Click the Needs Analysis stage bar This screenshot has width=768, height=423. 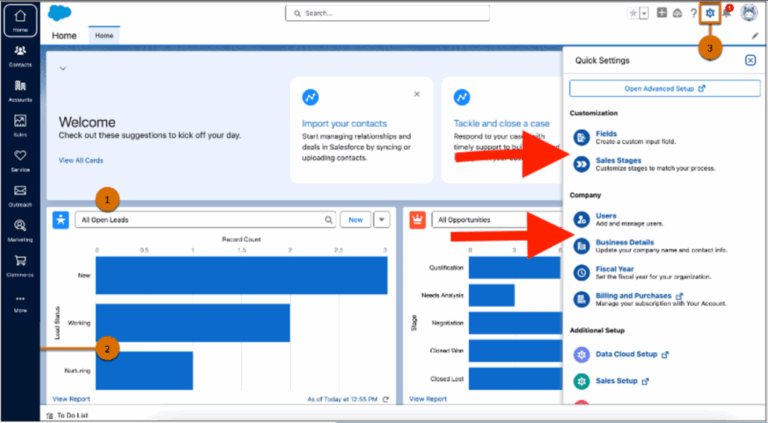click(x=492, y=296)
